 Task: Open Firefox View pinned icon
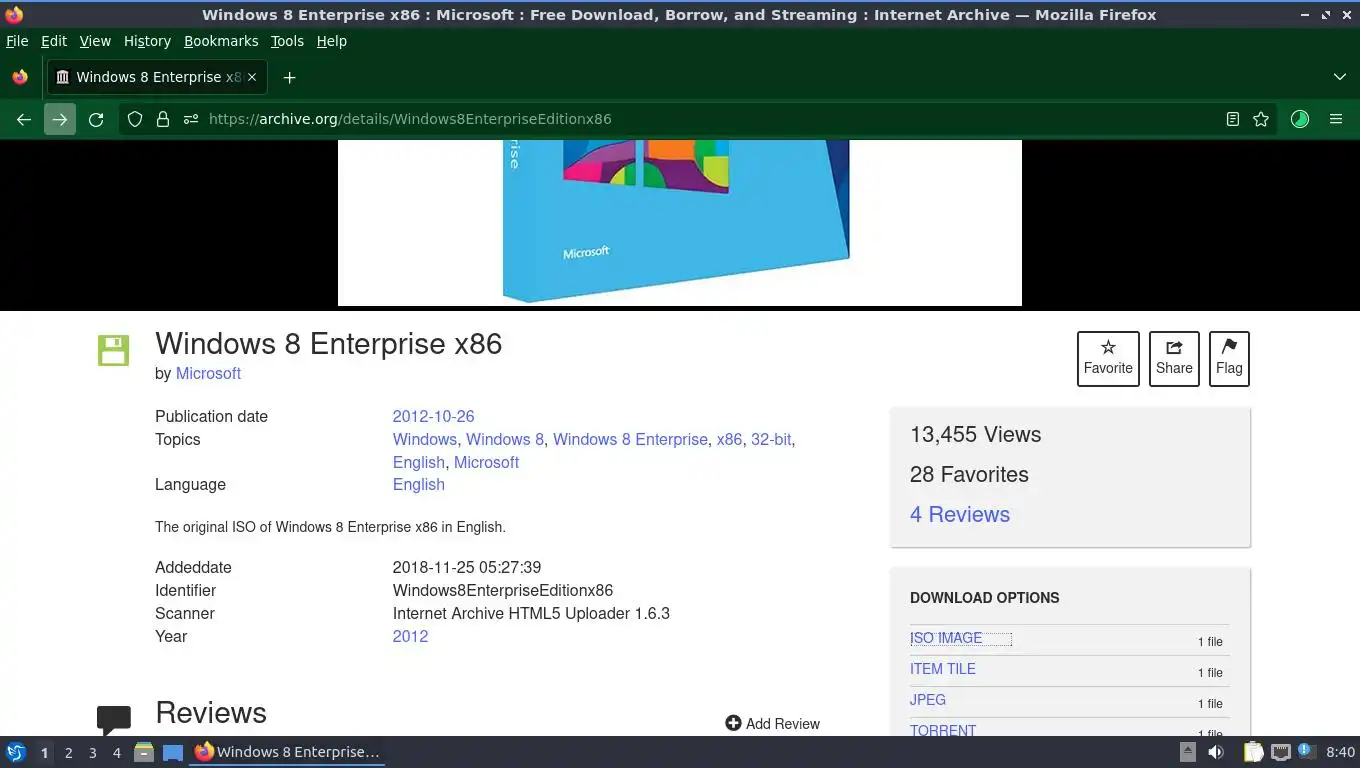[20, 77]
